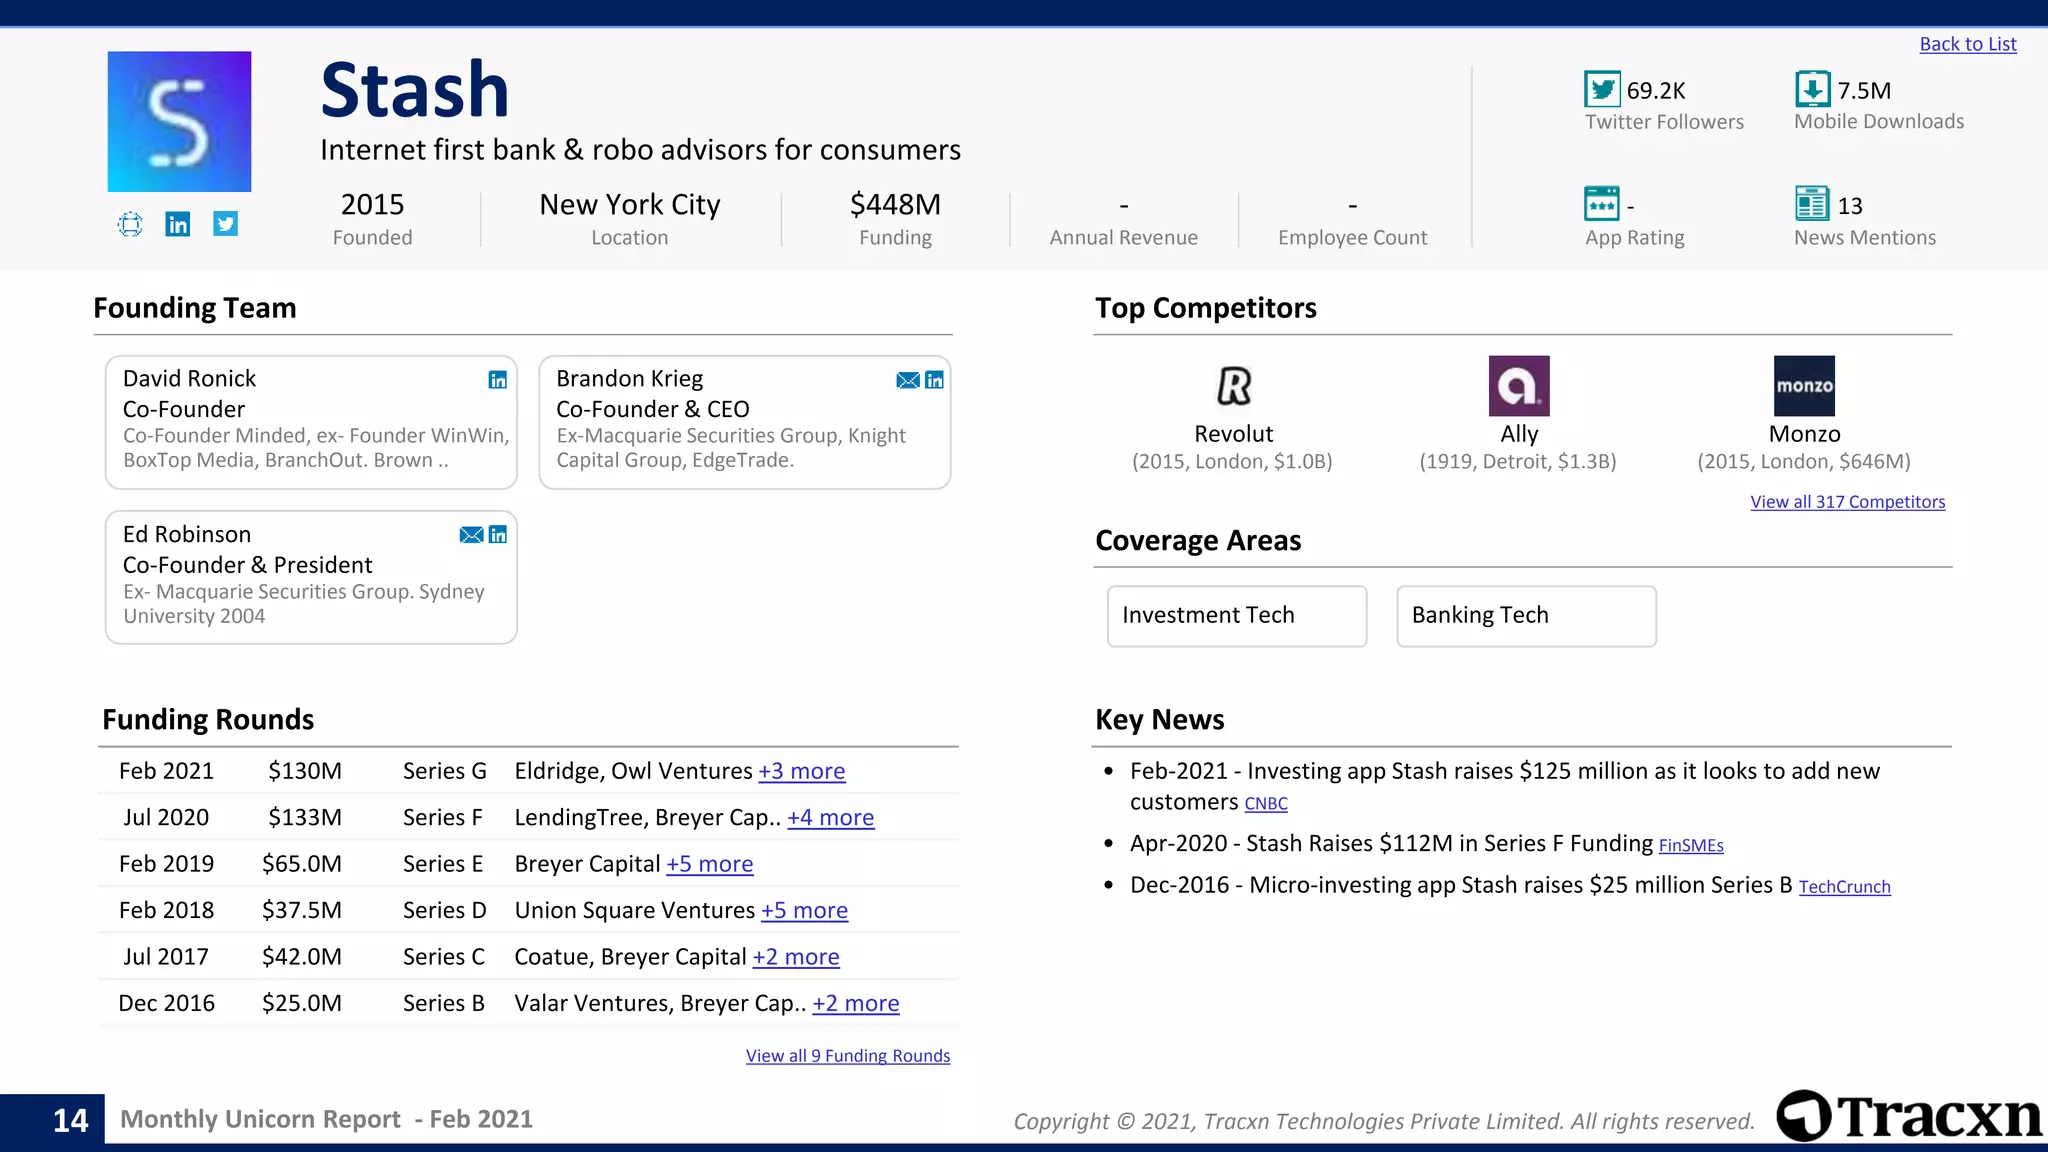
Task: Click the Ally competitor logo
Action: [1519, 386]
